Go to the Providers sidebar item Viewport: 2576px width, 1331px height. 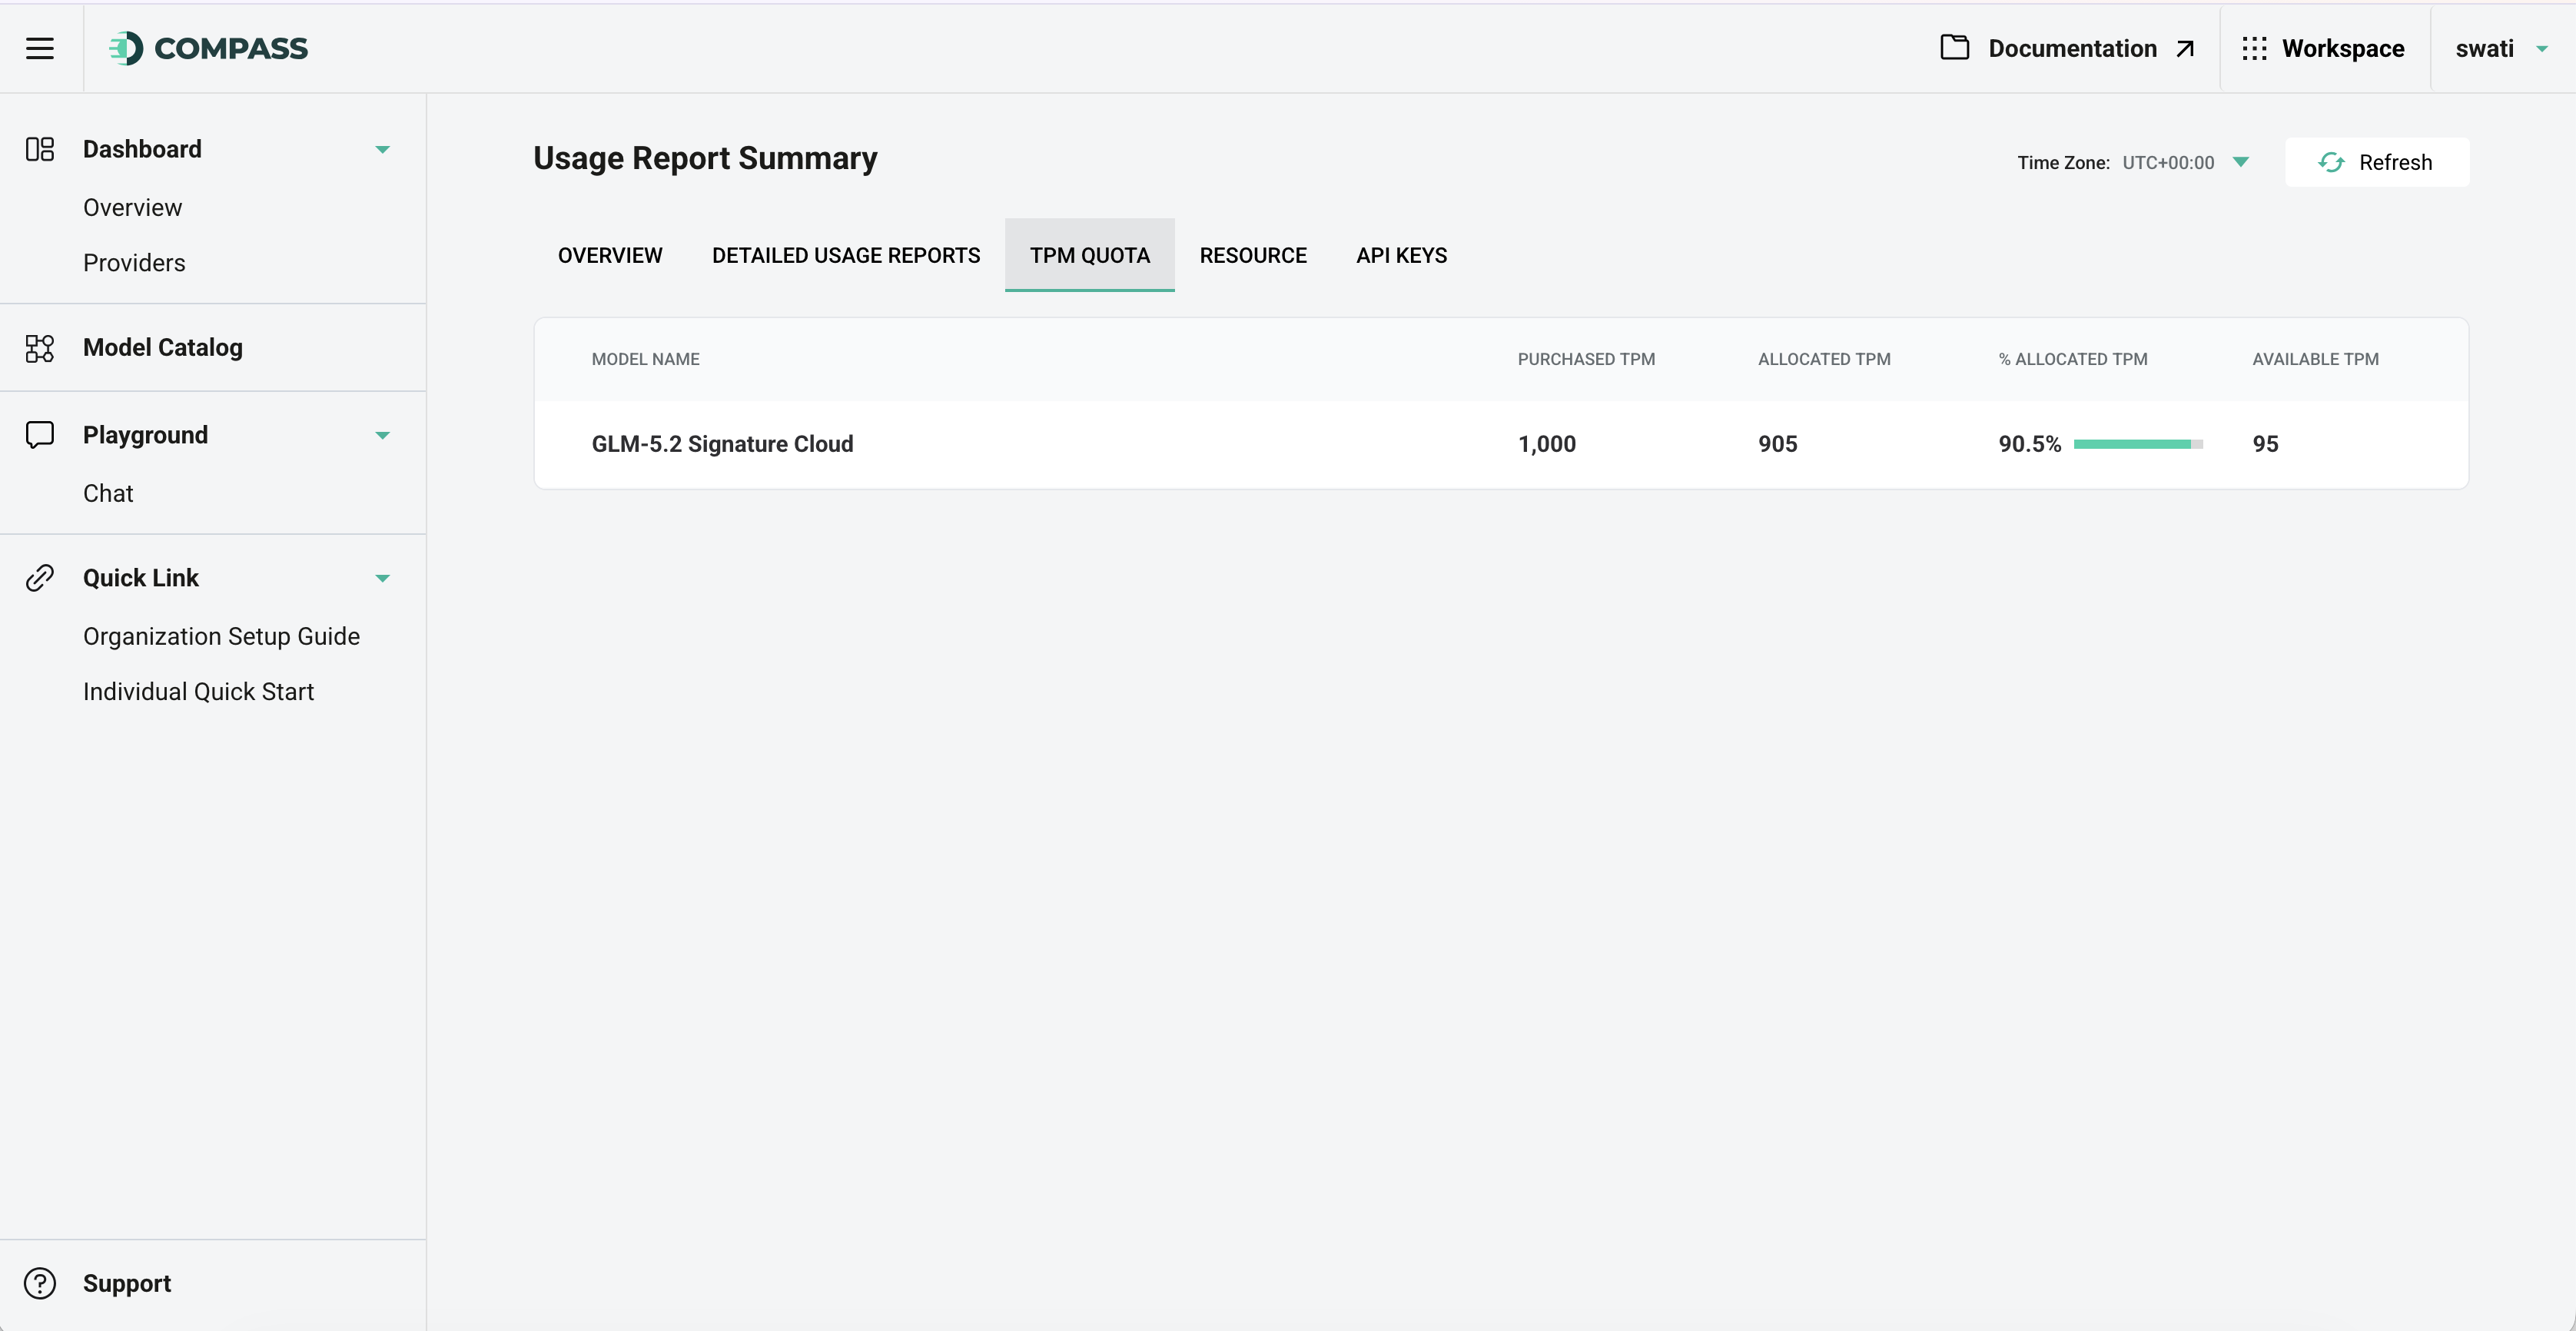[x=134, y=263]
